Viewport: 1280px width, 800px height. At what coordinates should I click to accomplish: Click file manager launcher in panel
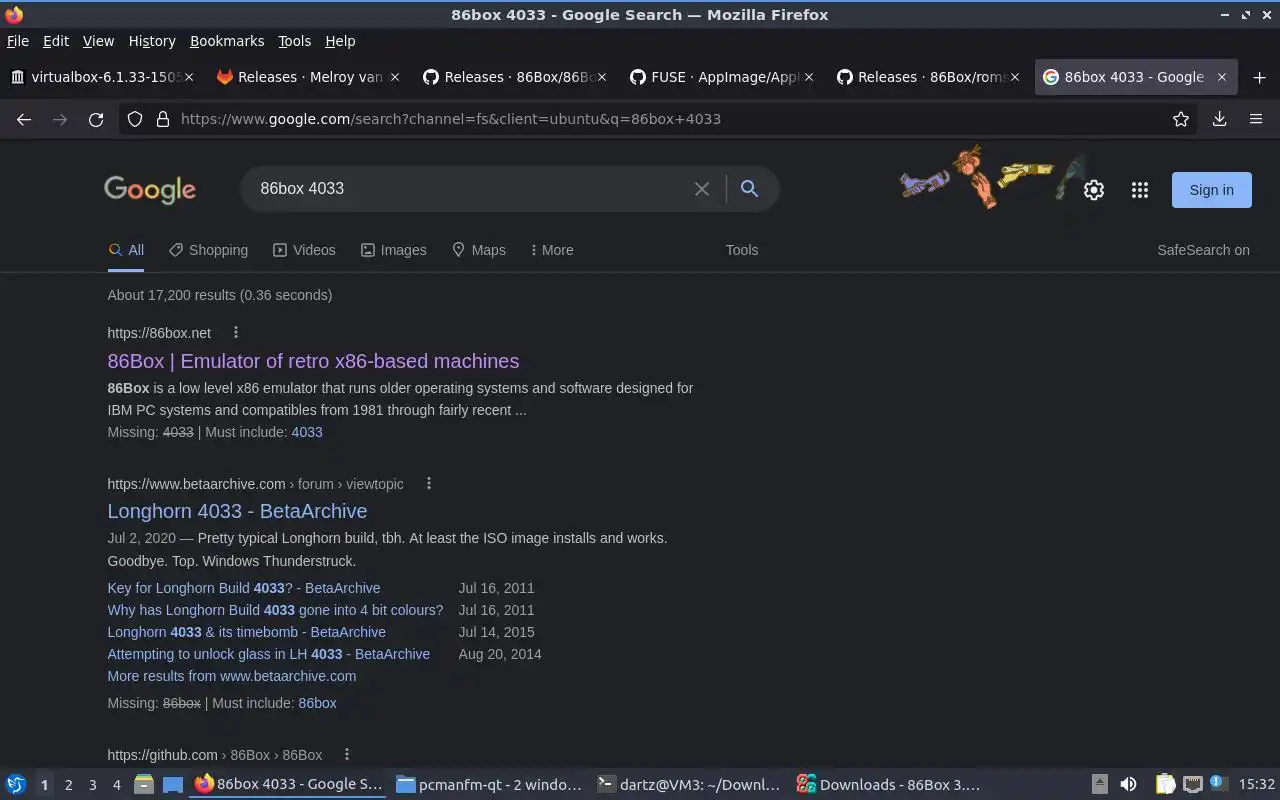(144, 785)
